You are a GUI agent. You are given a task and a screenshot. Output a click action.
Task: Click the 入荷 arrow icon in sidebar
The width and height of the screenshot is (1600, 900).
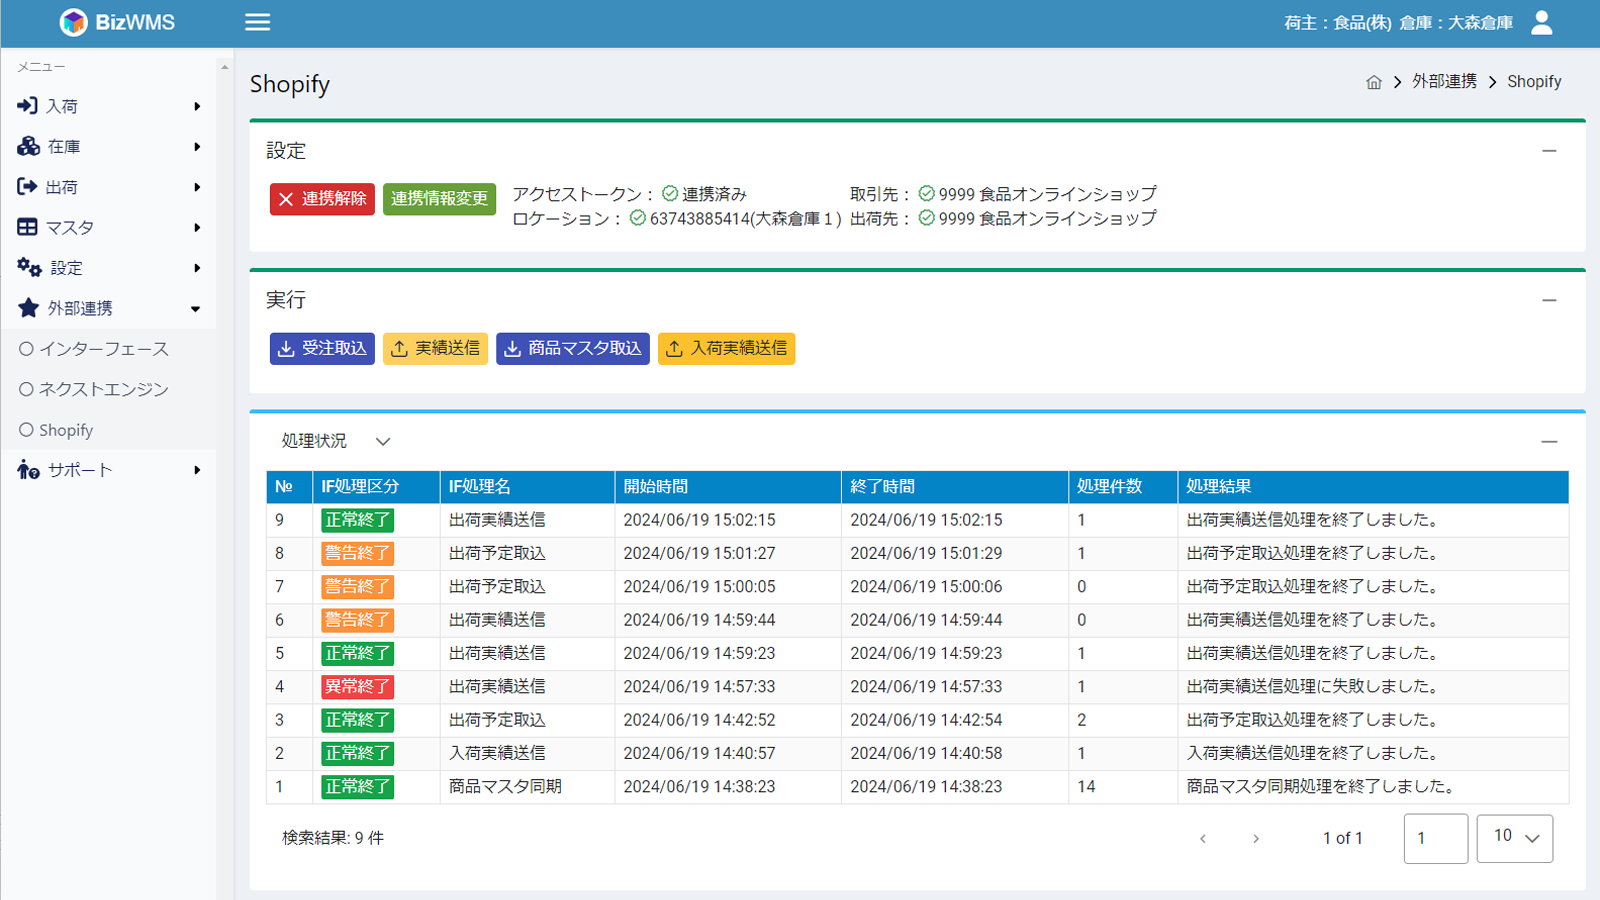coord(28,105)
